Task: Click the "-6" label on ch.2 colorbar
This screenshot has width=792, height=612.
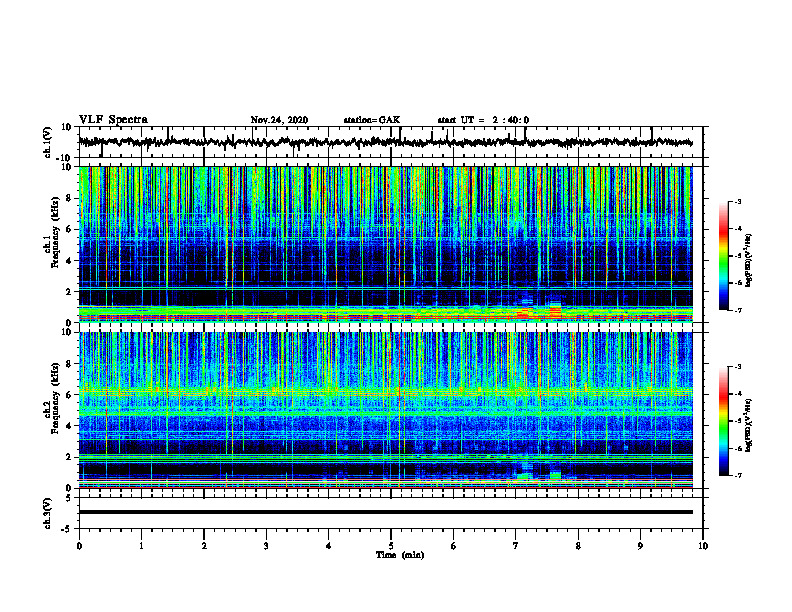Action: pyautogui.click(x=737, y=448)
